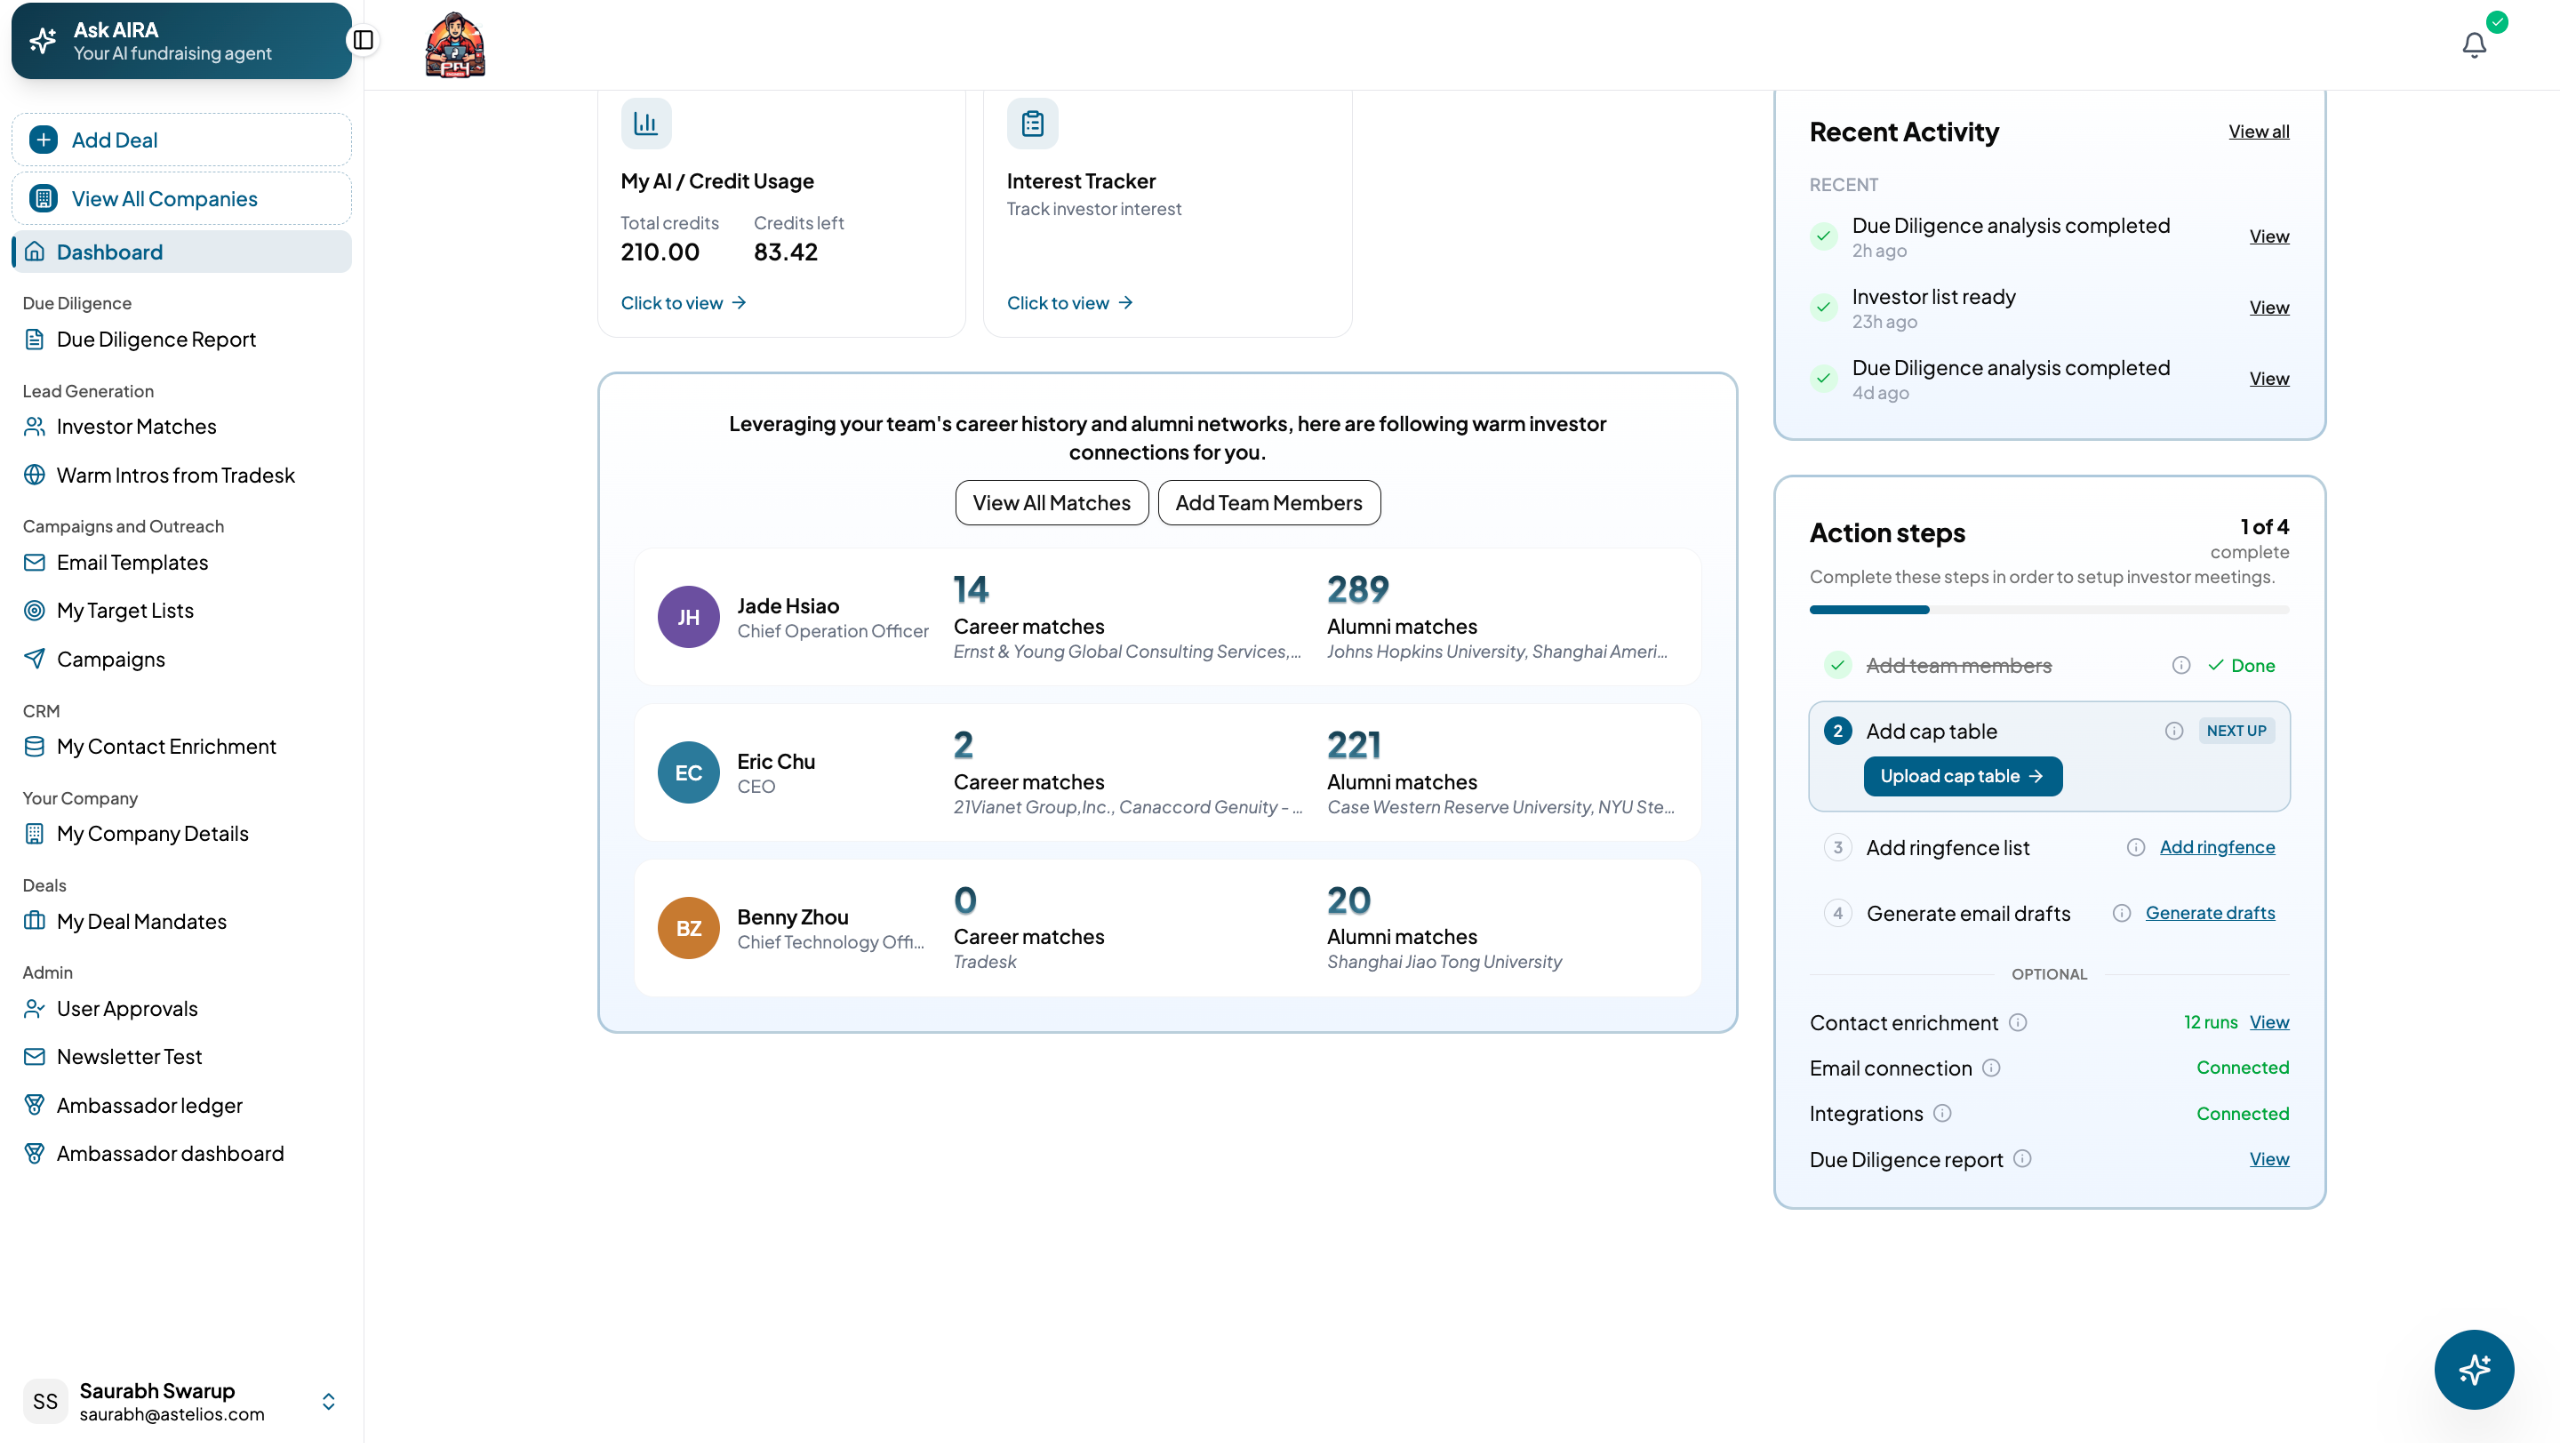Click the Upload cap table button
Image resolution: width=2560 pixels, height=1443 pixels.
(x=1962, y=776)
